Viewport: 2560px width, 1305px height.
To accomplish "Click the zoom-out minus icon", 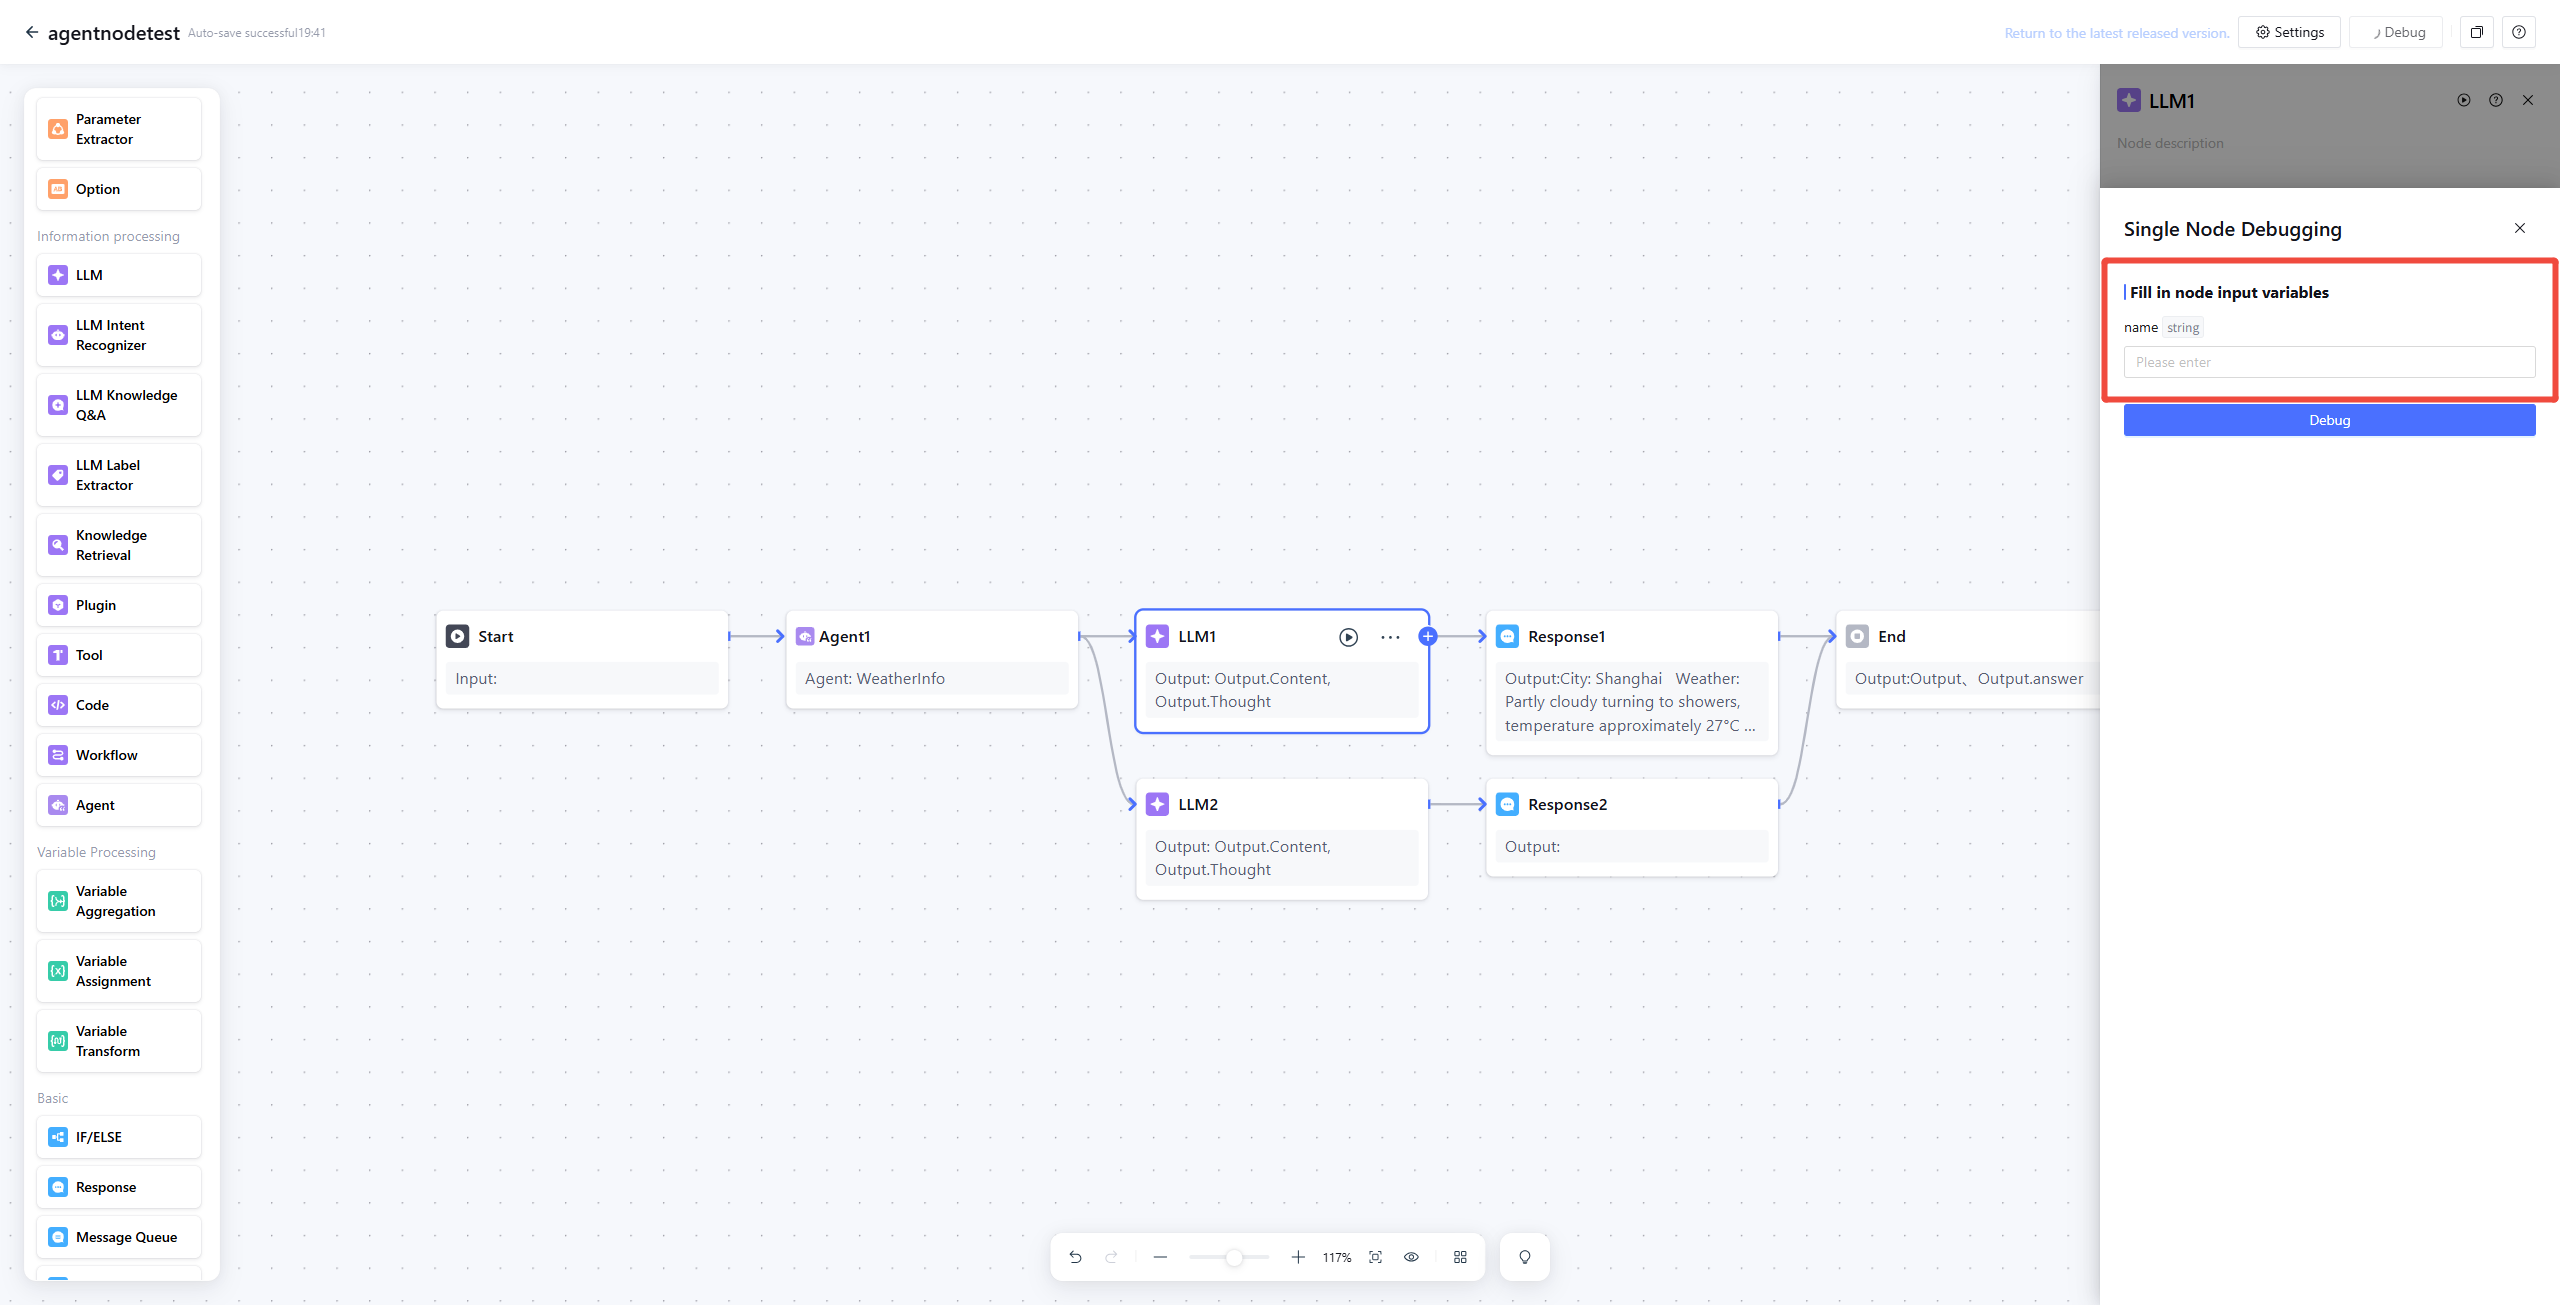I will [1160, 1257].
